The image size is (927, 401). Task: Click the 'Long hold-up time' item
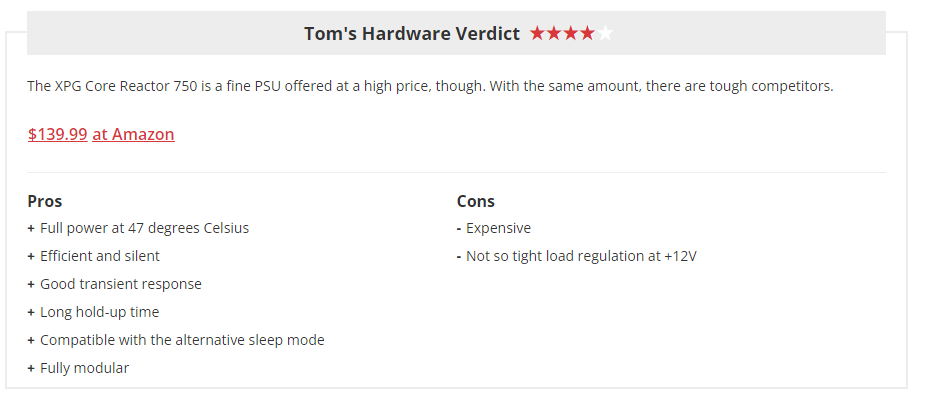[99, 312]
